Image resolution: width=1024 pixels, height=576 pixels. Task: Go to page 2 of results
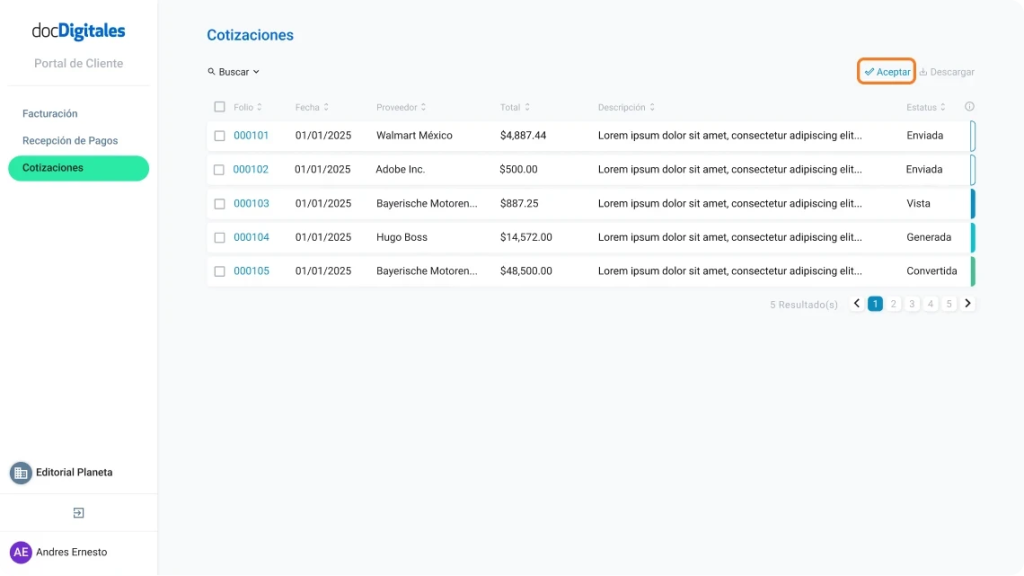point(892,303)
